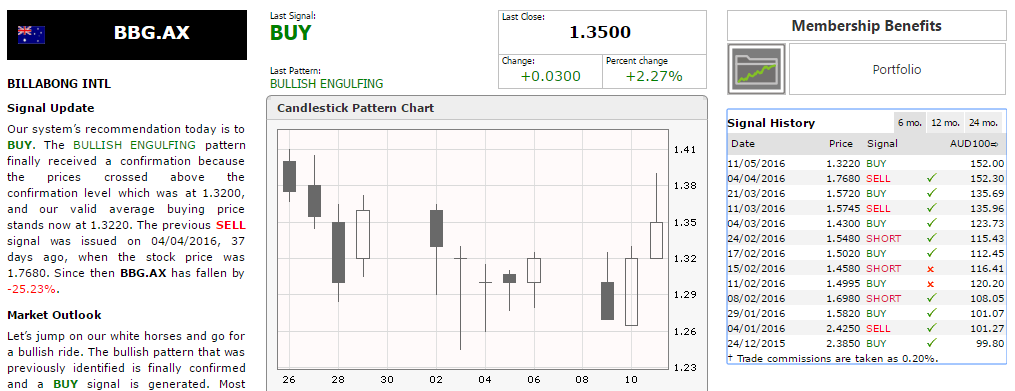Click the BBG.AX ticker banner
The height and width of the screenshot is (391, 1015).
pos(127,34)
